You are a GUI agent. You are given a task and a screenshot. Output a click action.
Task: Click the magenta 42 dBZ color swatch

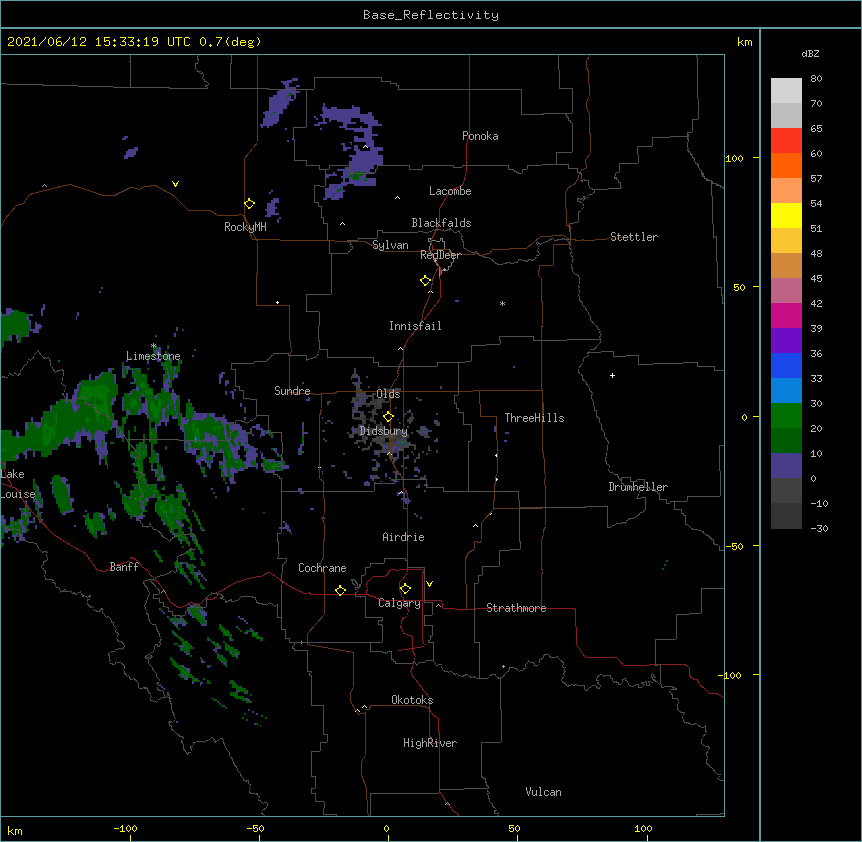click(786, 315)
